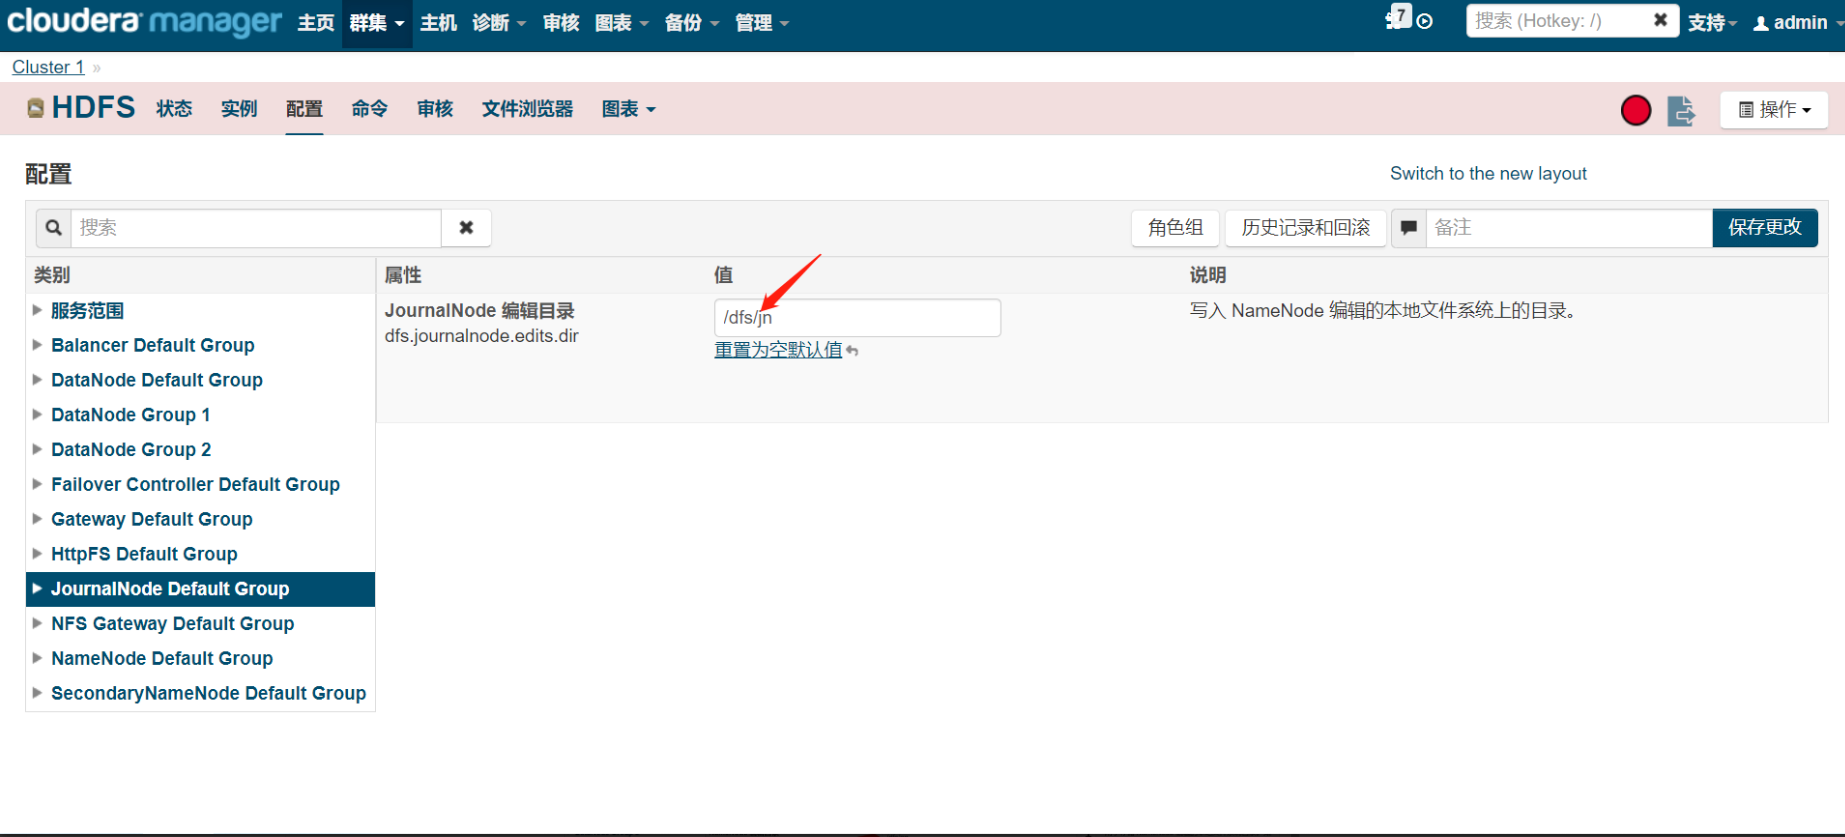The image size is (1845, 837).
Task: Open the 管理 dropdown menu
Action: click(x=762, y=23)
